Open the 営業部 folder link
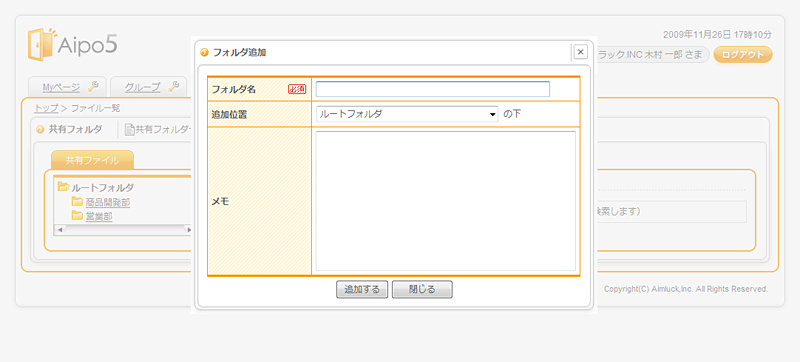Viewport: 800px width, 362px height. point(99,217)
